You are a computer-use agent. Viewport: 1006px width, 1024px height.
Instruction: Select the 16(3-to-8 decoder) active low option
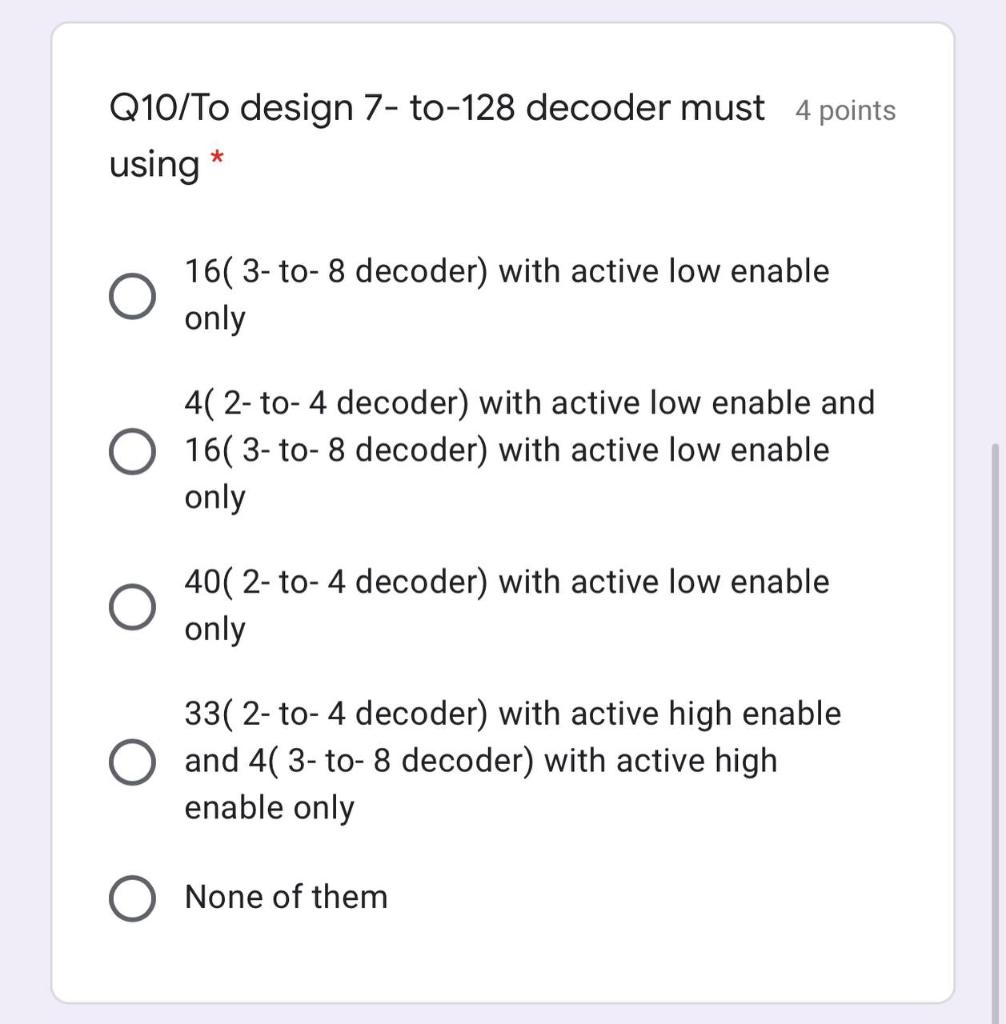[131, 294]
